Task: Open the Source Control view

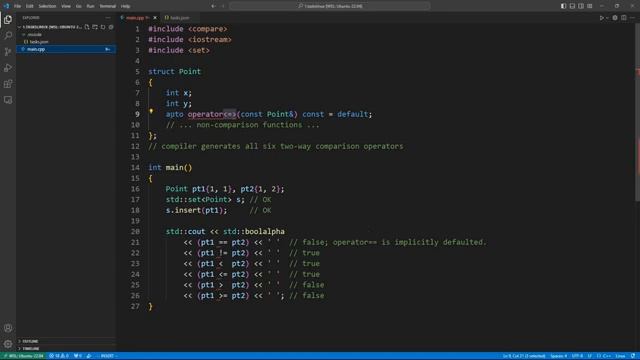Action: click(8, 52)
